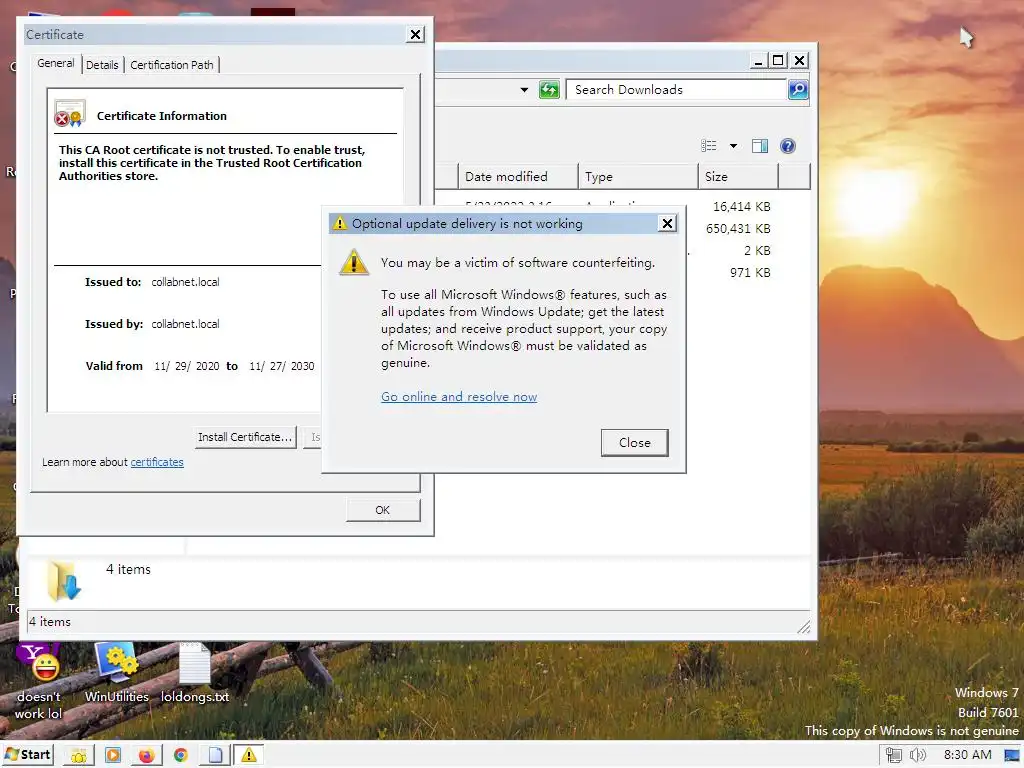Screen dimensions: 1024x768
Task: Sort by the Size column header
Action: [738, 176]
